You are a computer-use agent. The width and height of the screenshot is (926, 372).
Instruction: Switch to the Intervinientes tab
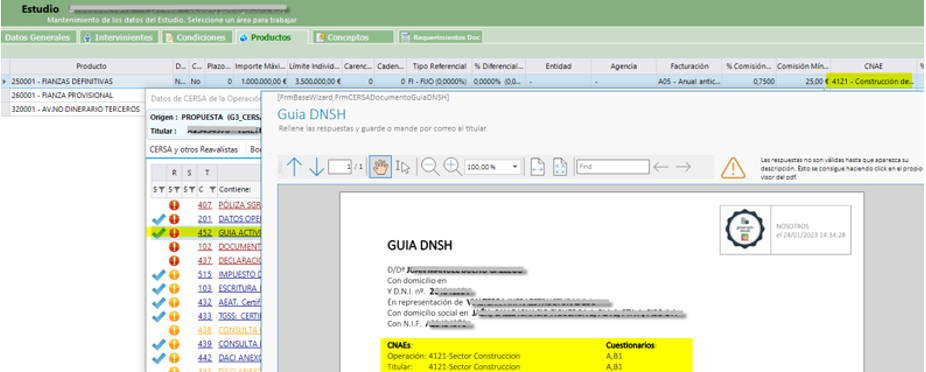[119, 37]
